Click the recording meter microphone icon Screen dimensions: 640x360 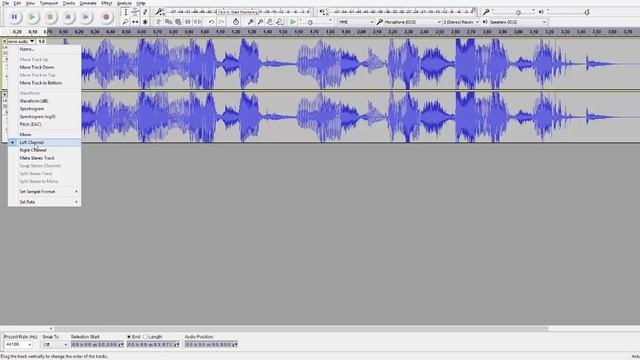coord(159,12)
